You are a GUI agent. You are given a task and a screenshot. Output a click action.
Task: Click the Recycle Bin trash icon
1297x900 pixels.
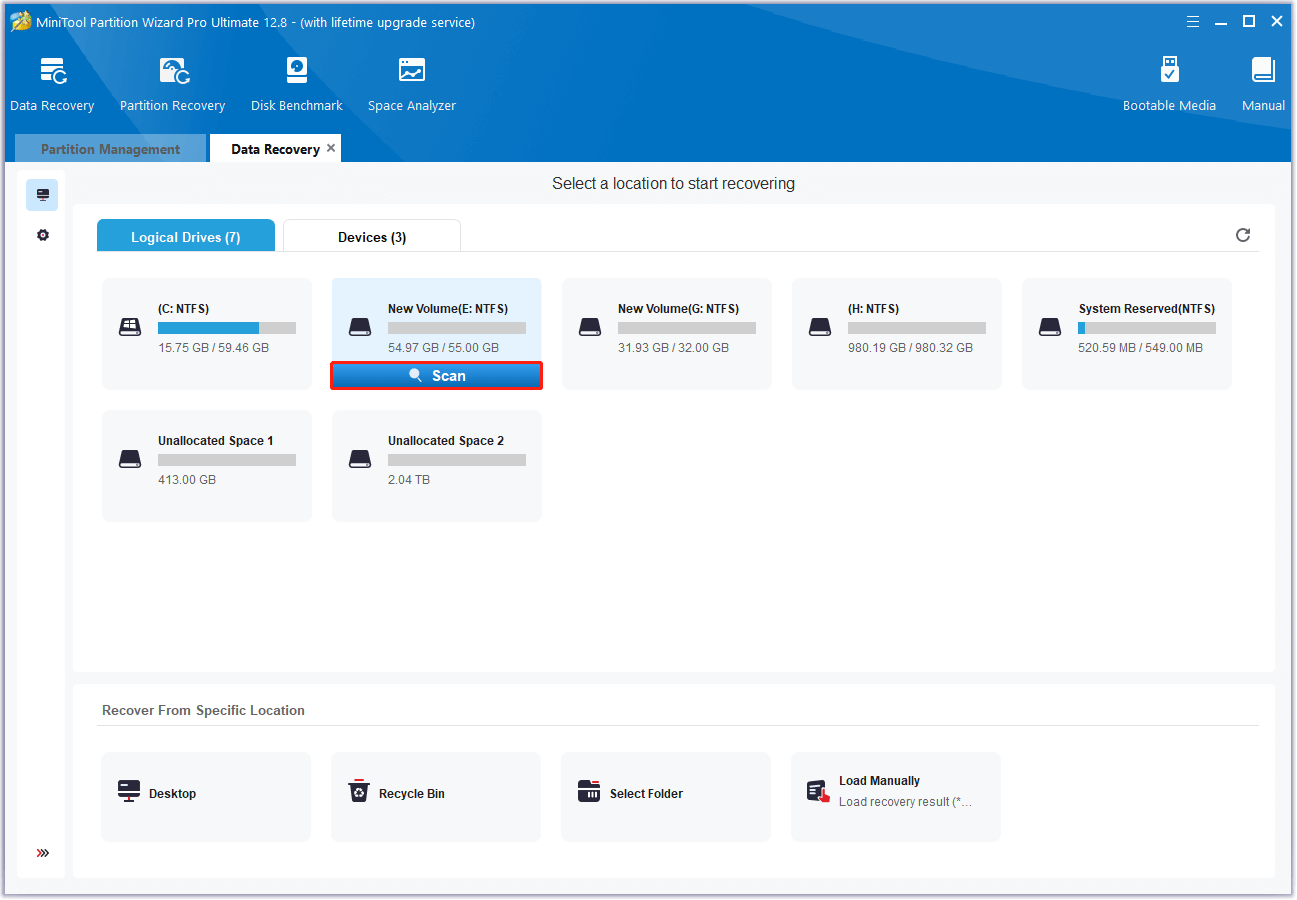click(x=358, y=792)
